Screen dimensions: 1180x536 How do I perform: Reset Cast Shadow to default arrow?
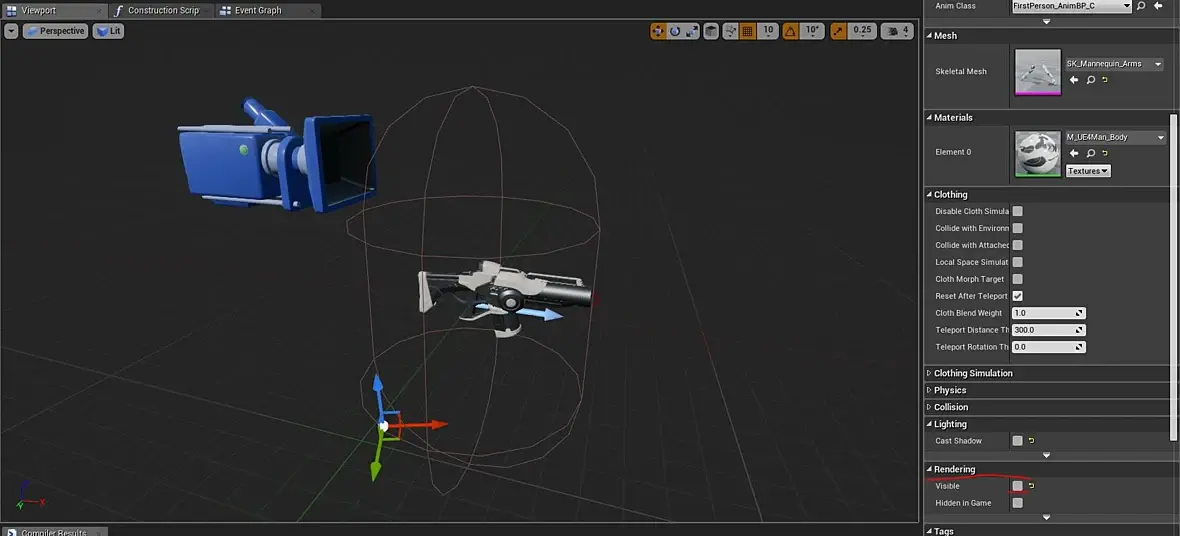click(x=1031, y=441)
